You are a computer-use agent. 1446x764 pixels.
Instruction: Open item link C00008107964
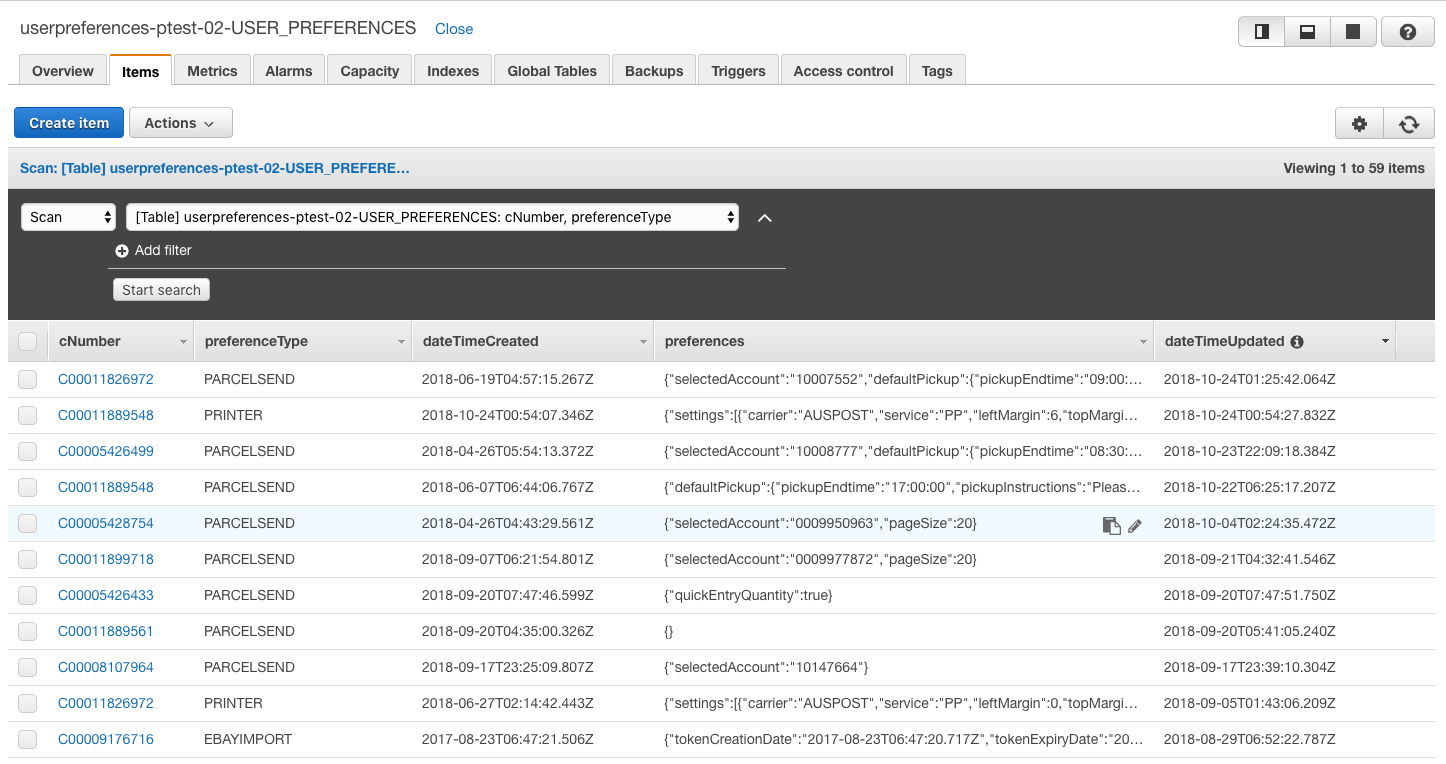[x=106, y=667]
